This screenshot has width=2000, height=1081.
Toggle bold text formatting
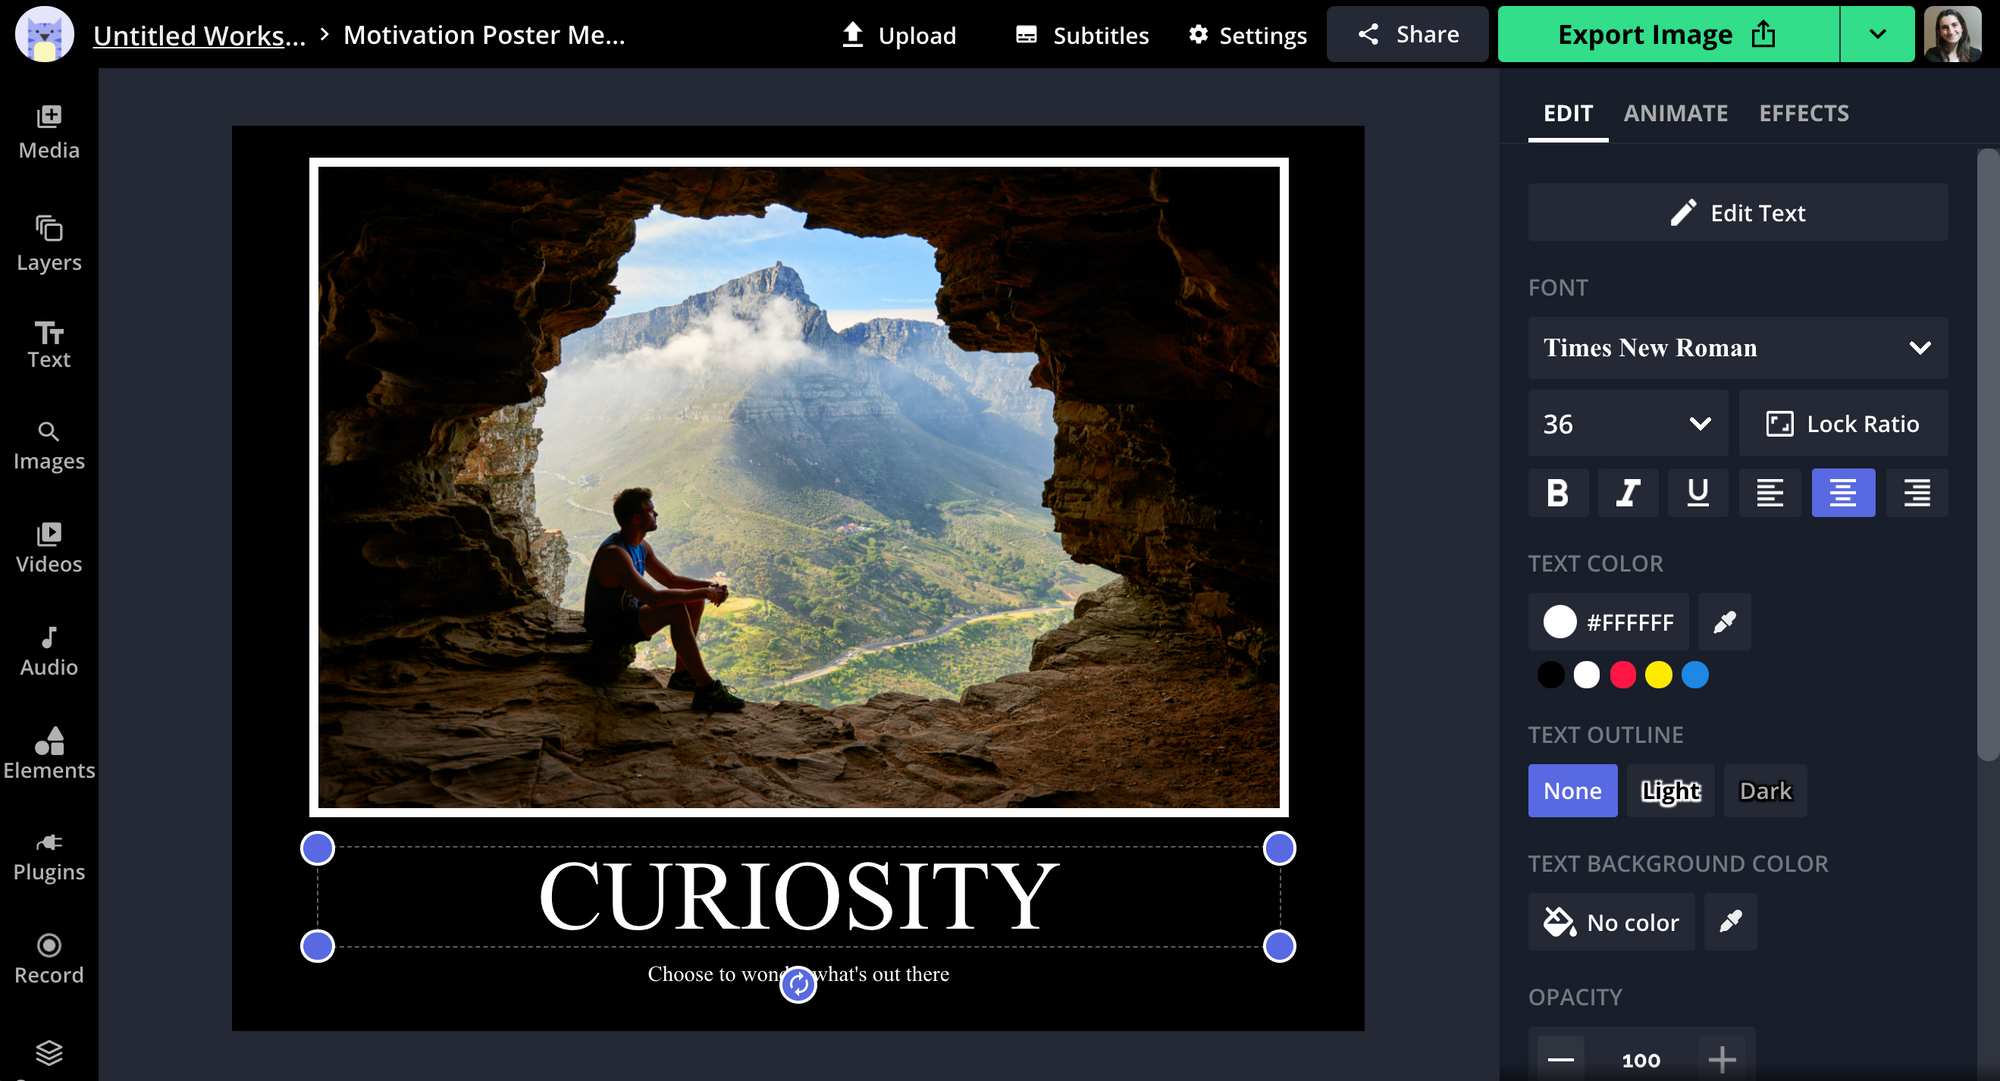1557,493
